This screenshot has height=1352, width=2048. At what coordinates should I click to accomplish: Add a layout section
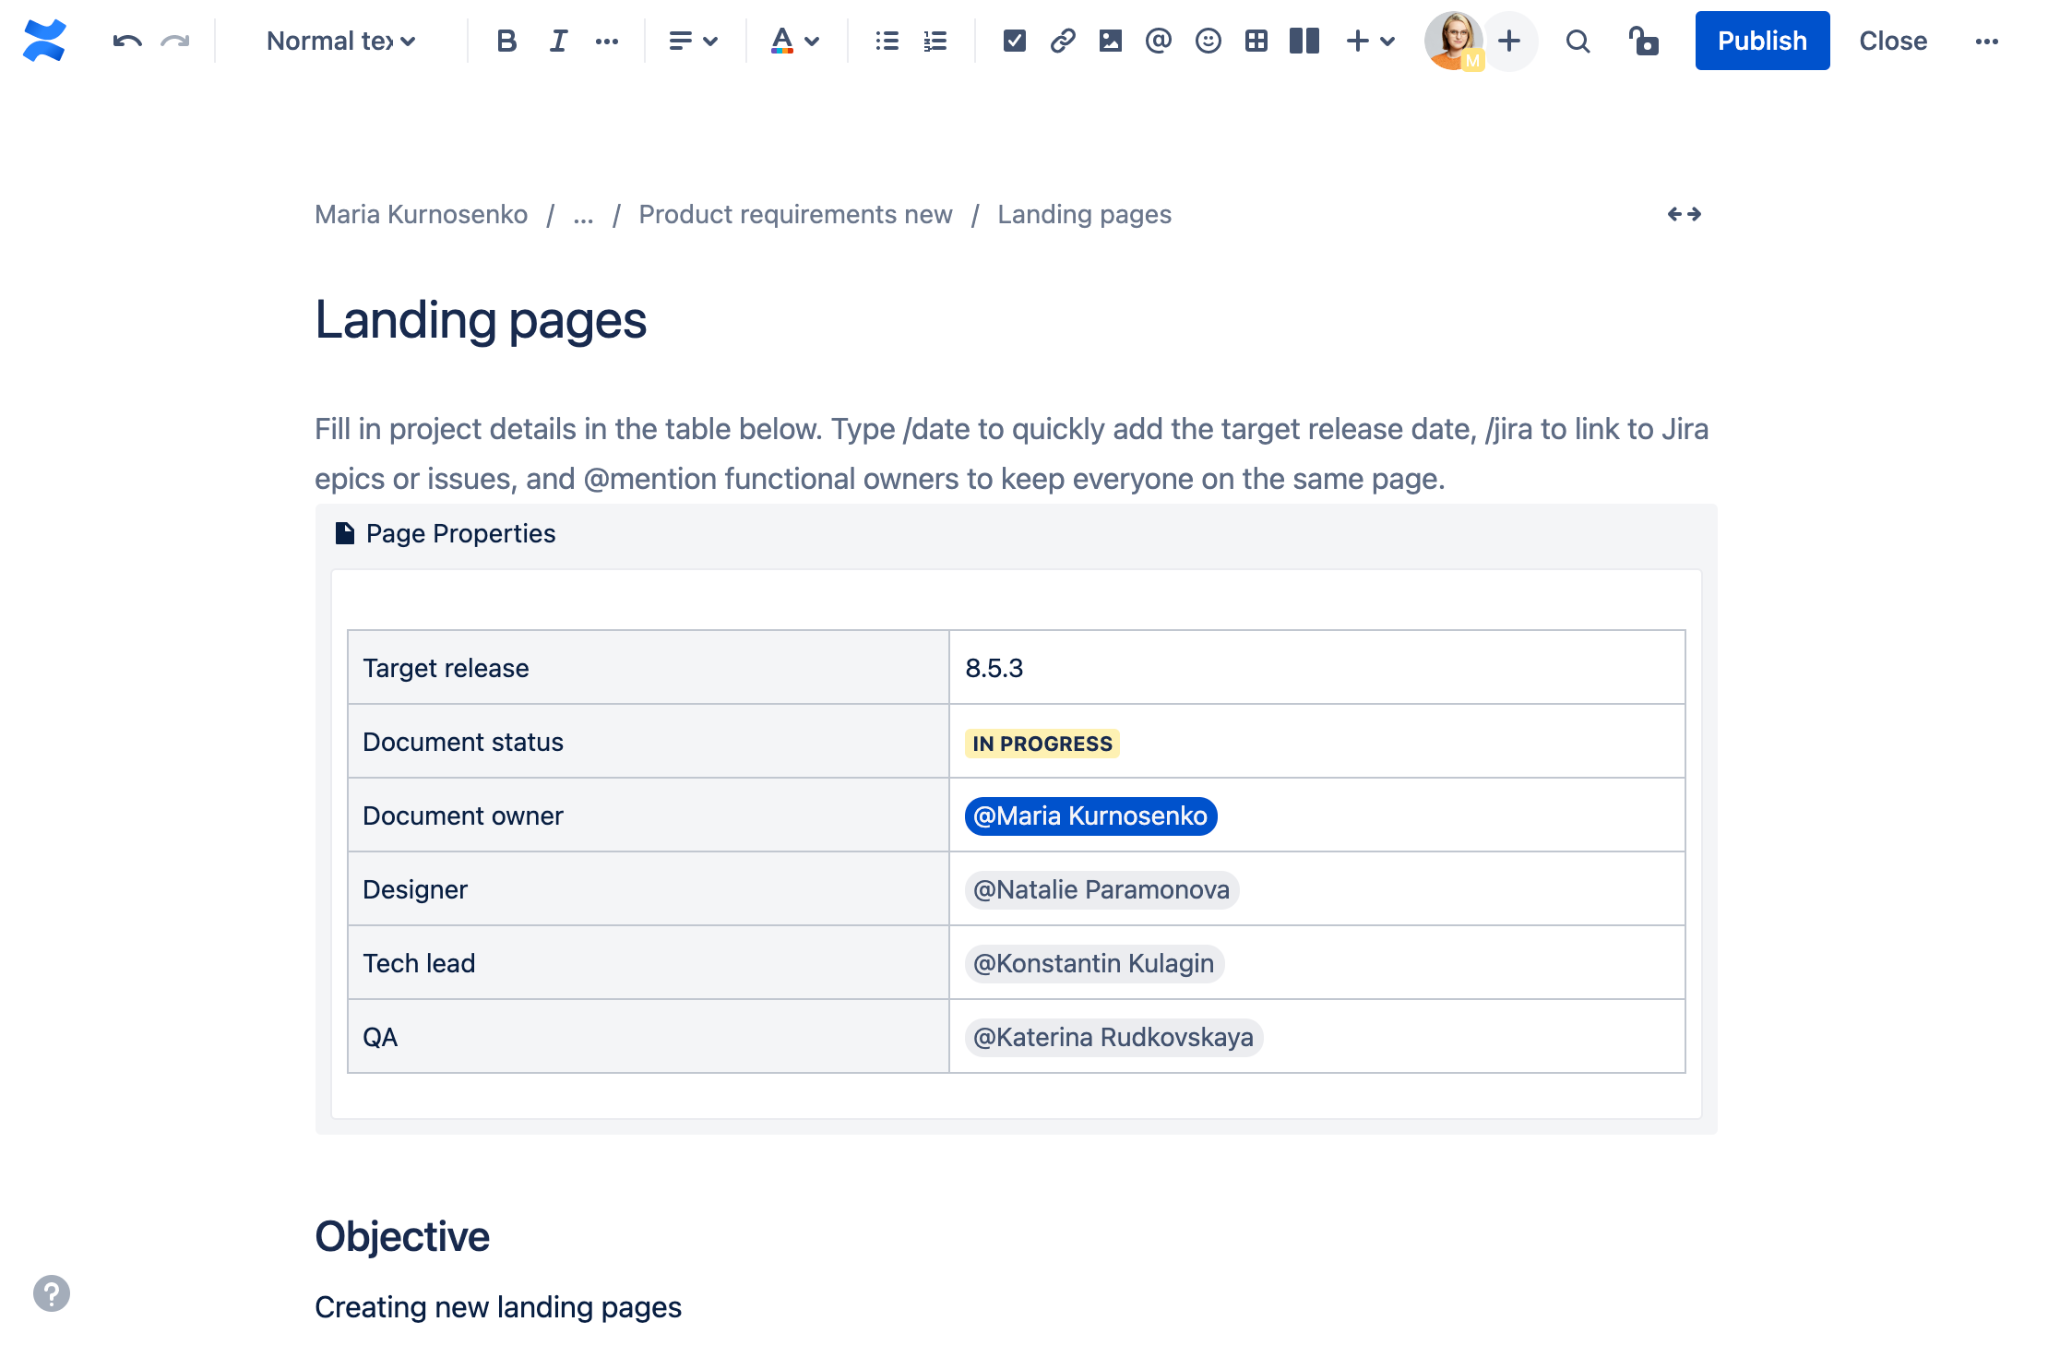[x=1304, y=41]
